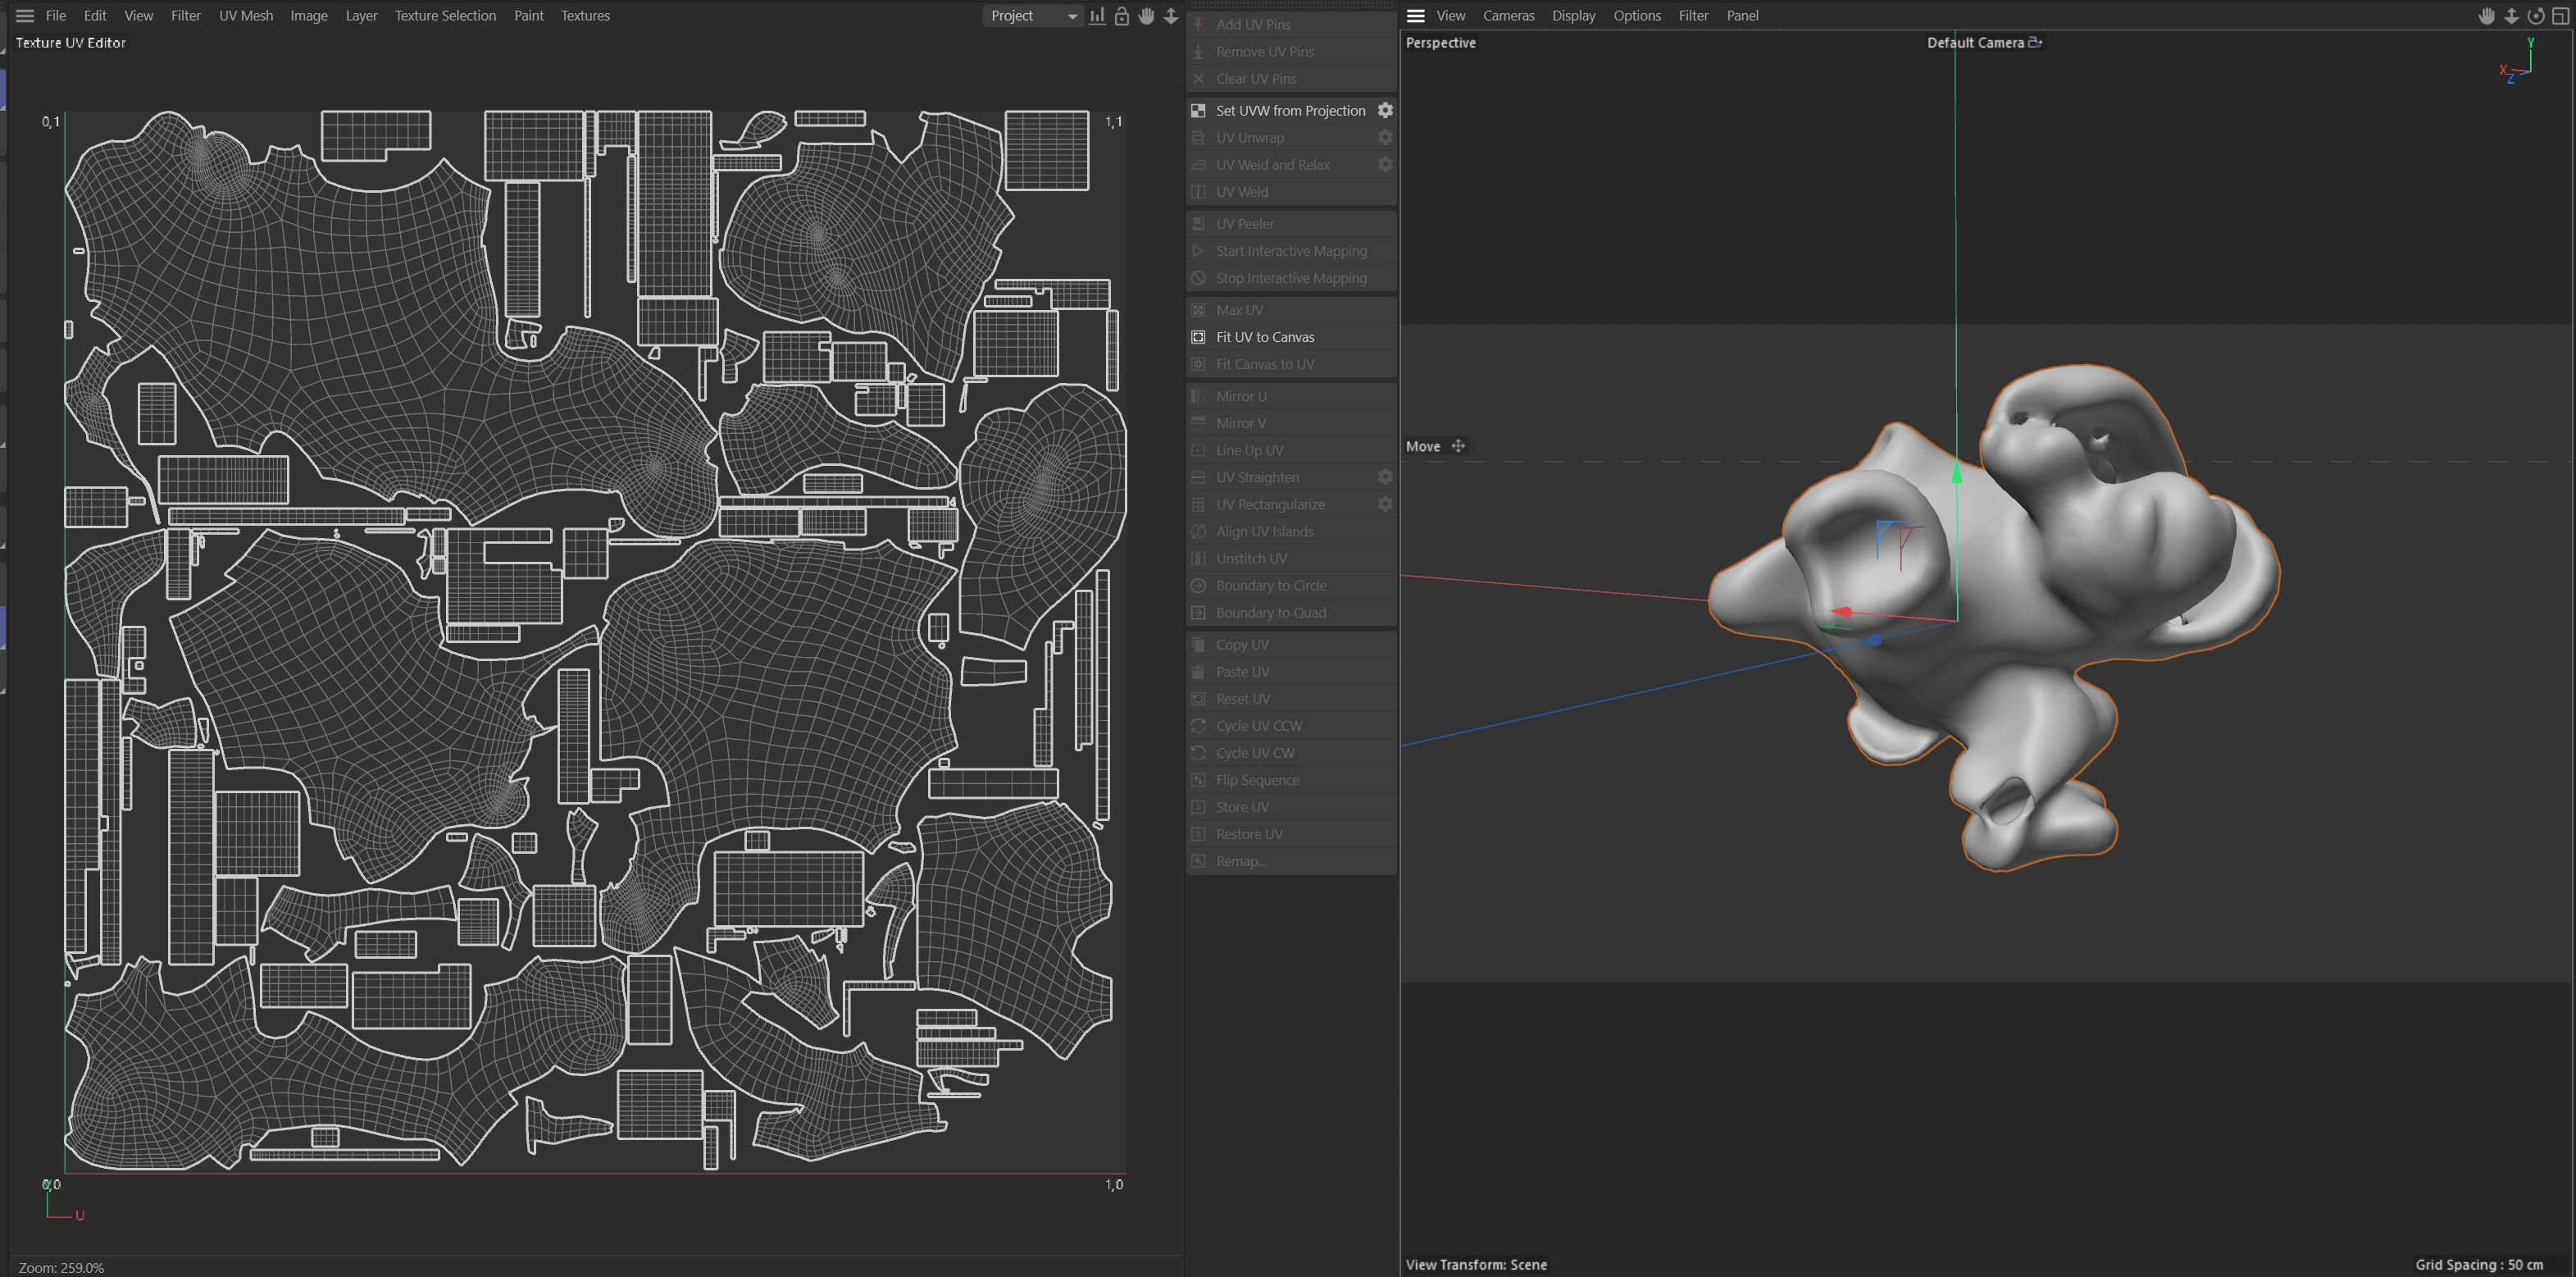
Task: Click Fit UV to Canvas command
Action: (x=1265, y=337)
